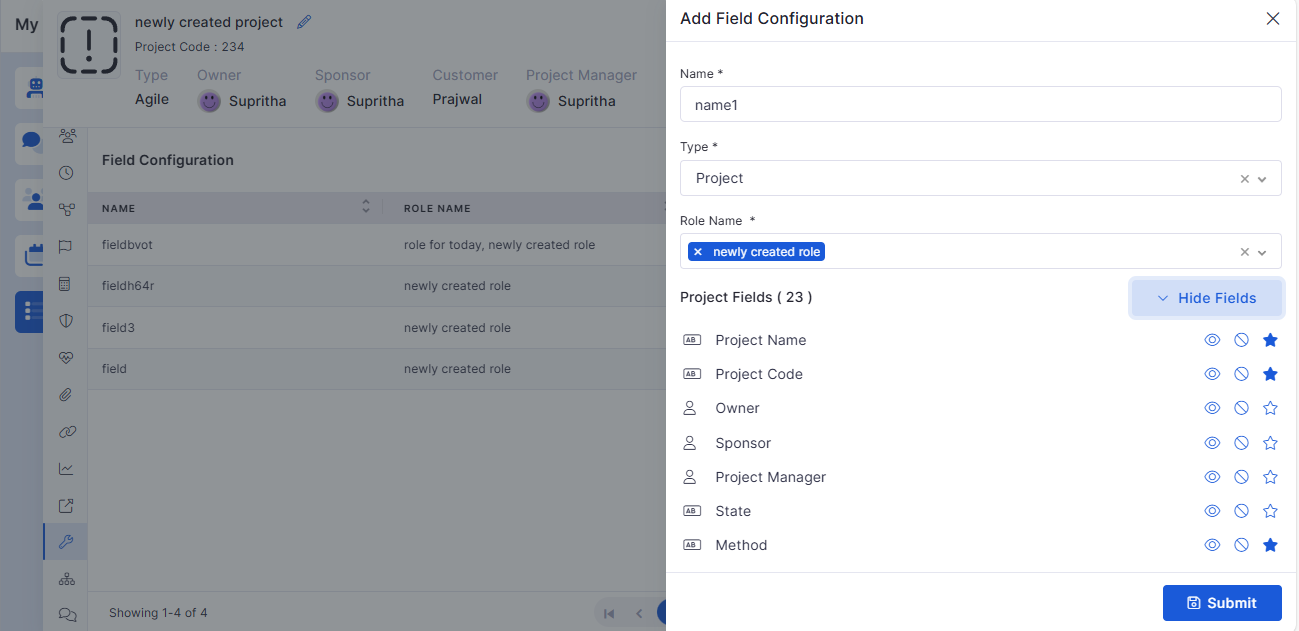Click the disable icon for the State field
This screenshot has width=1299, height=631.
tap(1241, 511)
